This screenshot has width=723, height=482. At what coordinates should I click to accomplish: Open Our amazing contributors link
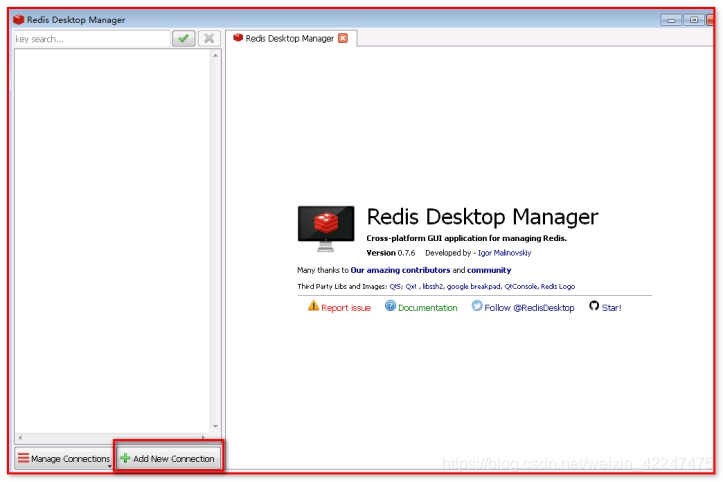pos(400,270)
